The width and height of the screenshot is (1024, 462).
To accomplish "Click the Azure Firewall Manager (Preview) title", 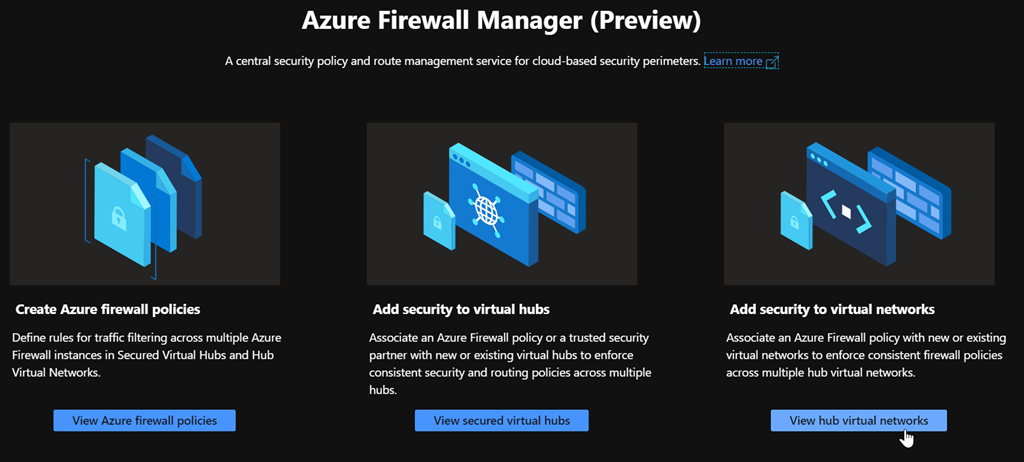I will pos(502,20).
